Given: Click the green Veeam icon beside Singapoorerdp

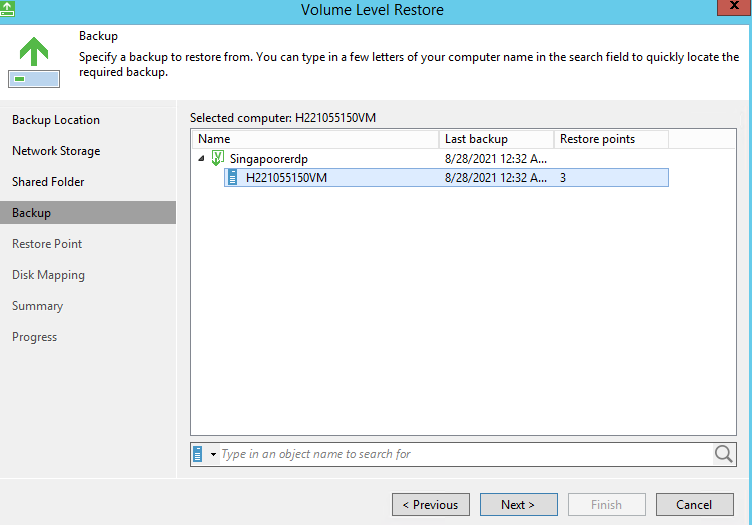Looking at the screenshot, I should pyautogui.click(x=217, y=159).
